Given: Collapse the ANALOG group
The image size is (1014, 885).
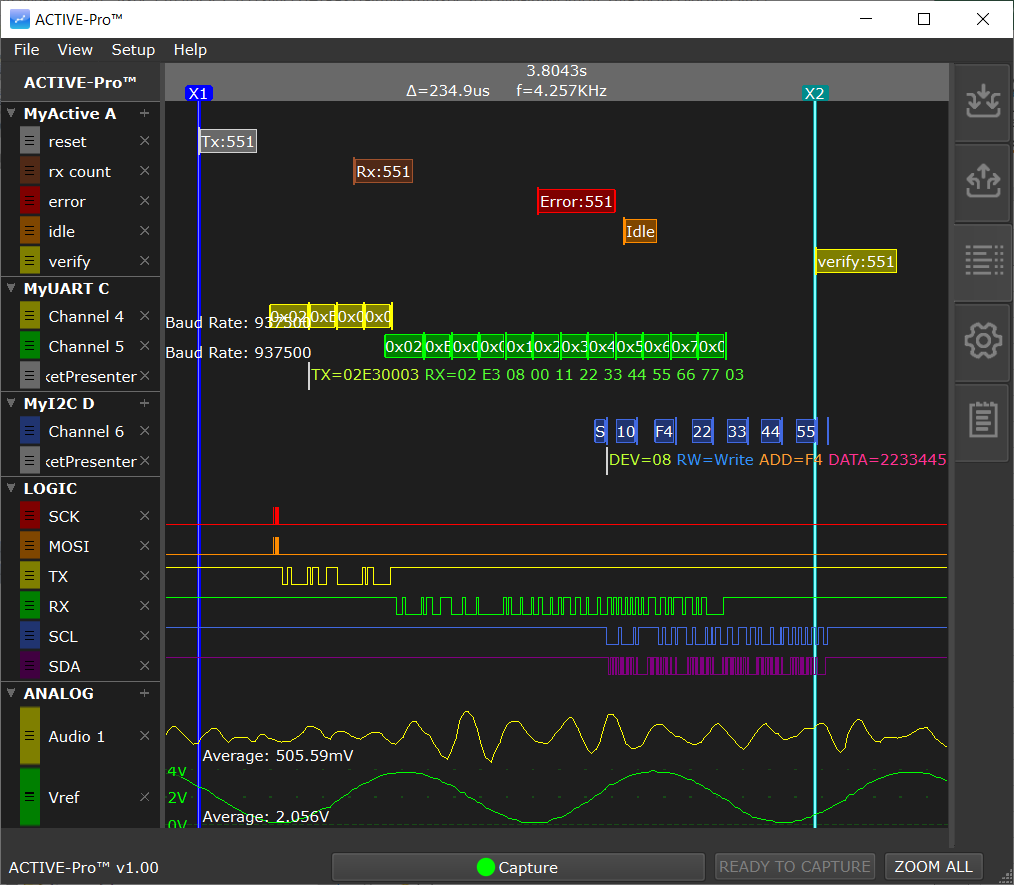Looking at the screenshot, I should coord(12,693).
